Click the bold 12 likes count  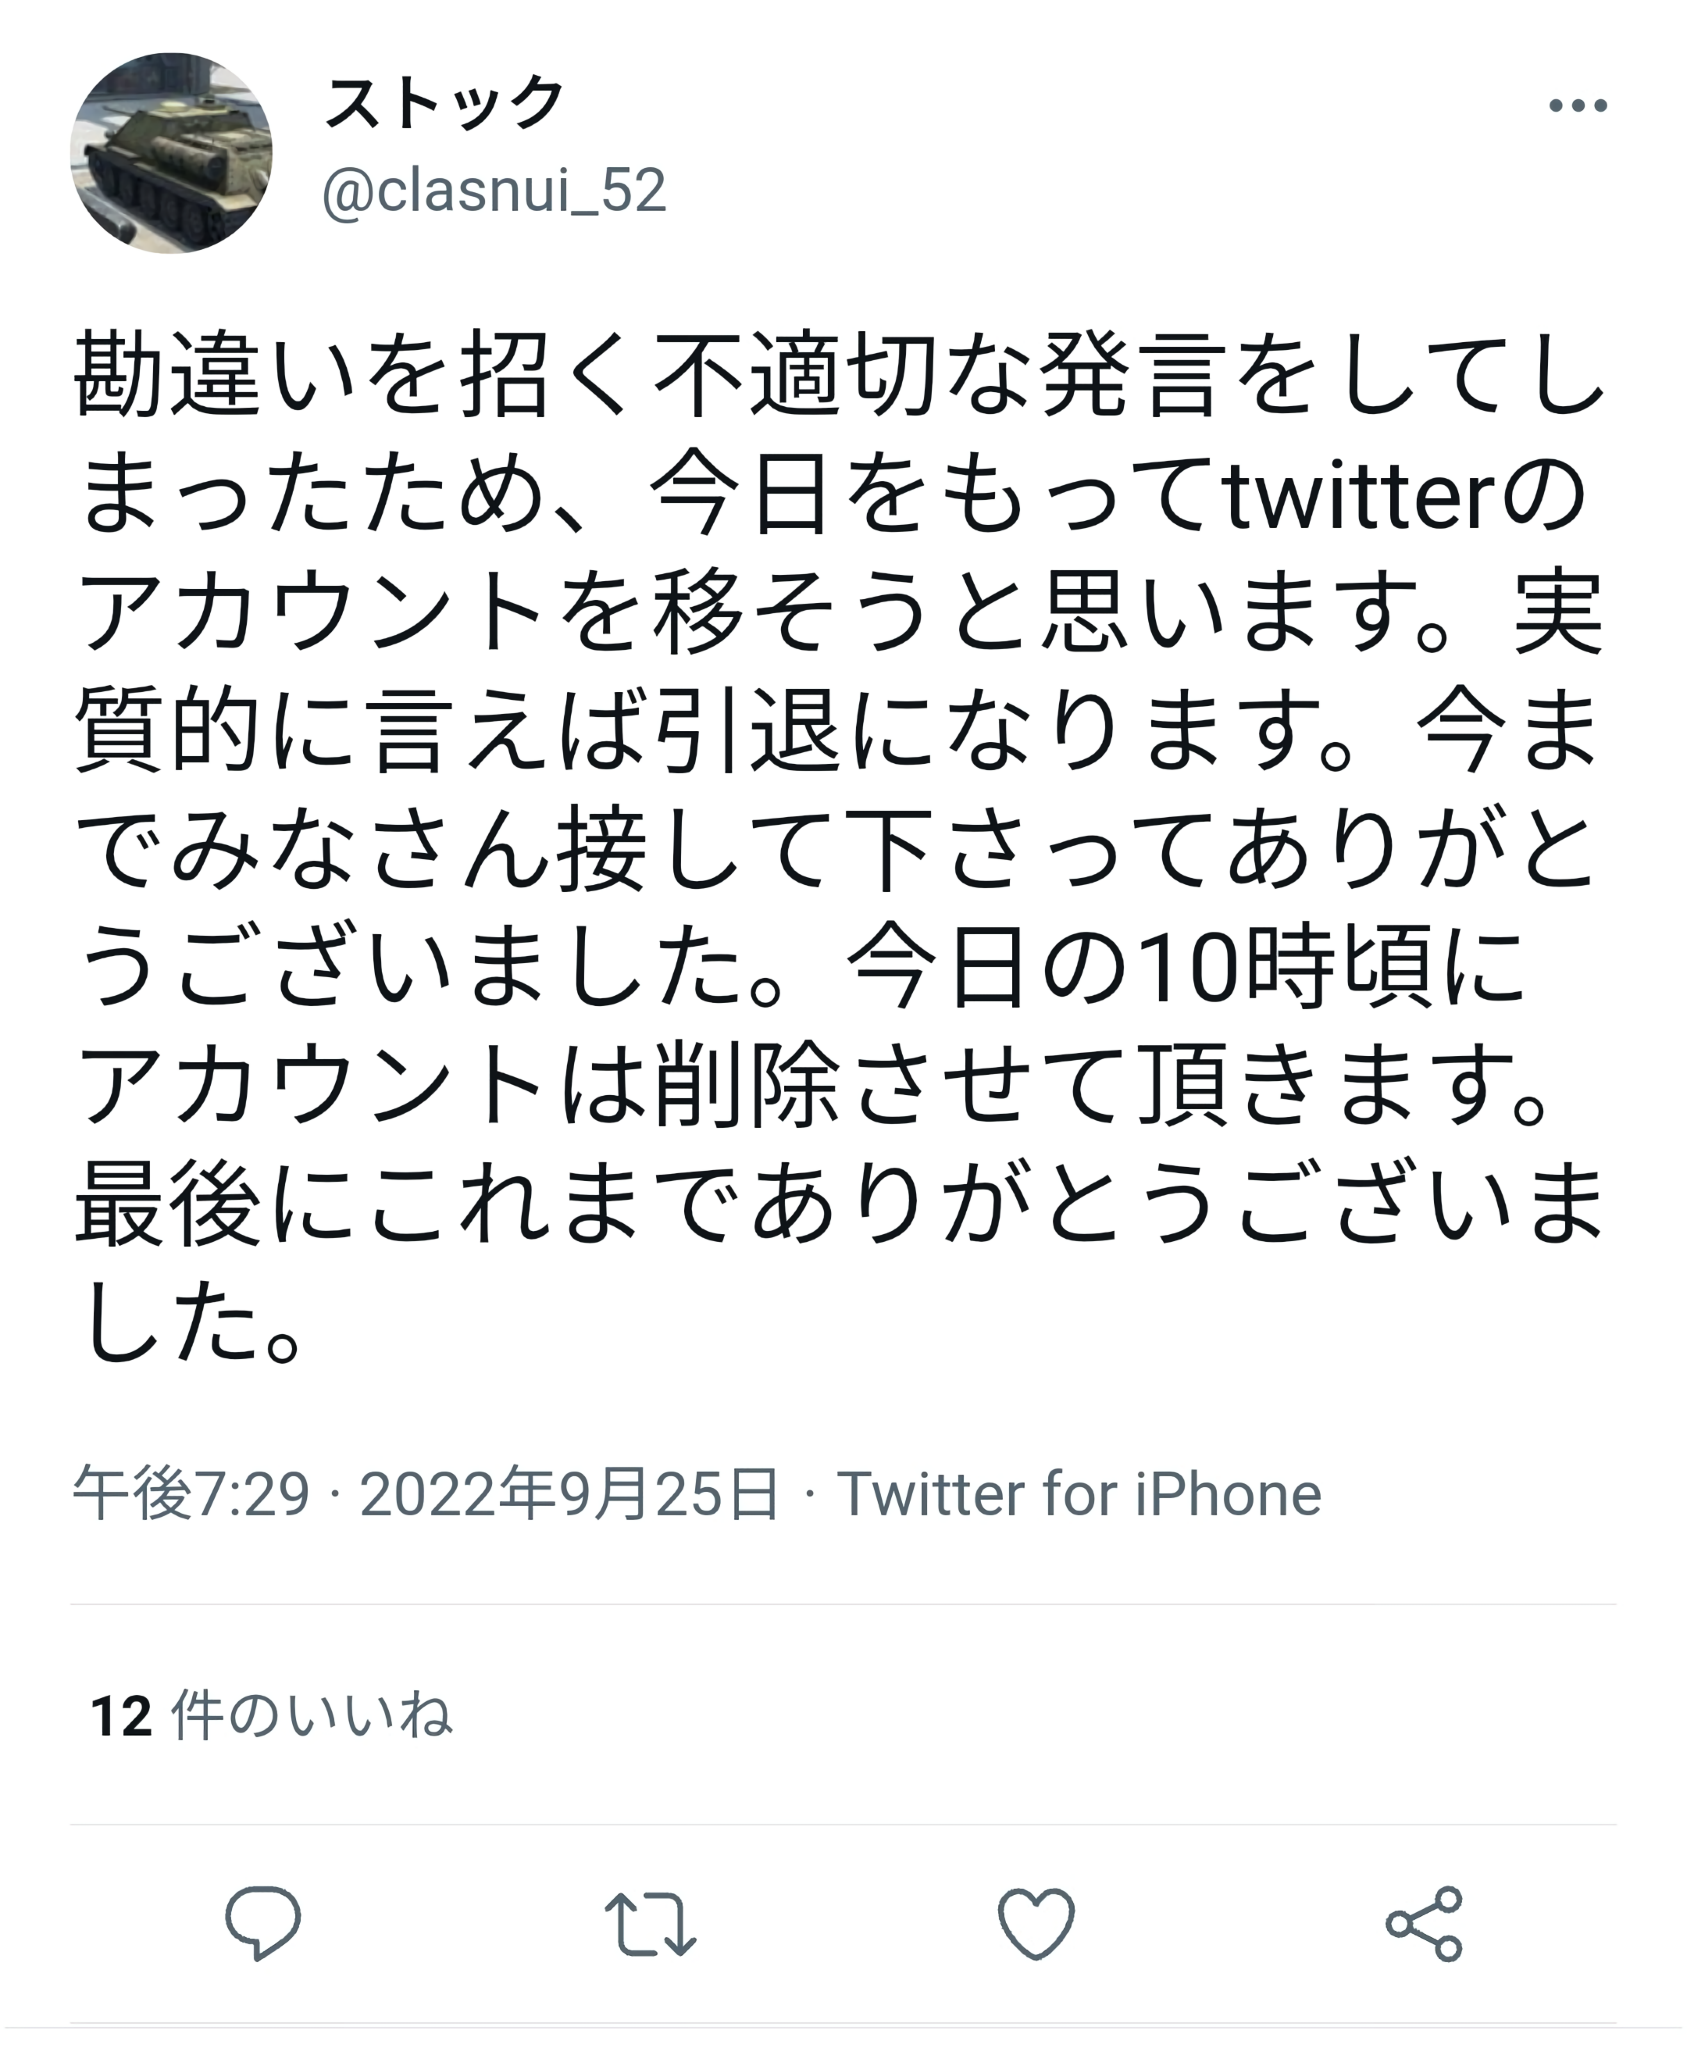pyautogui.click(x=121, y=1716)
